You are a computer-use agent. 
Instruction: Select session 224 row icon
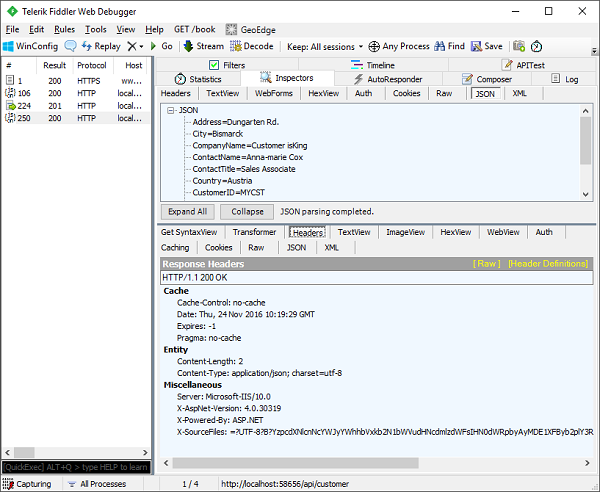coord(10,106)
